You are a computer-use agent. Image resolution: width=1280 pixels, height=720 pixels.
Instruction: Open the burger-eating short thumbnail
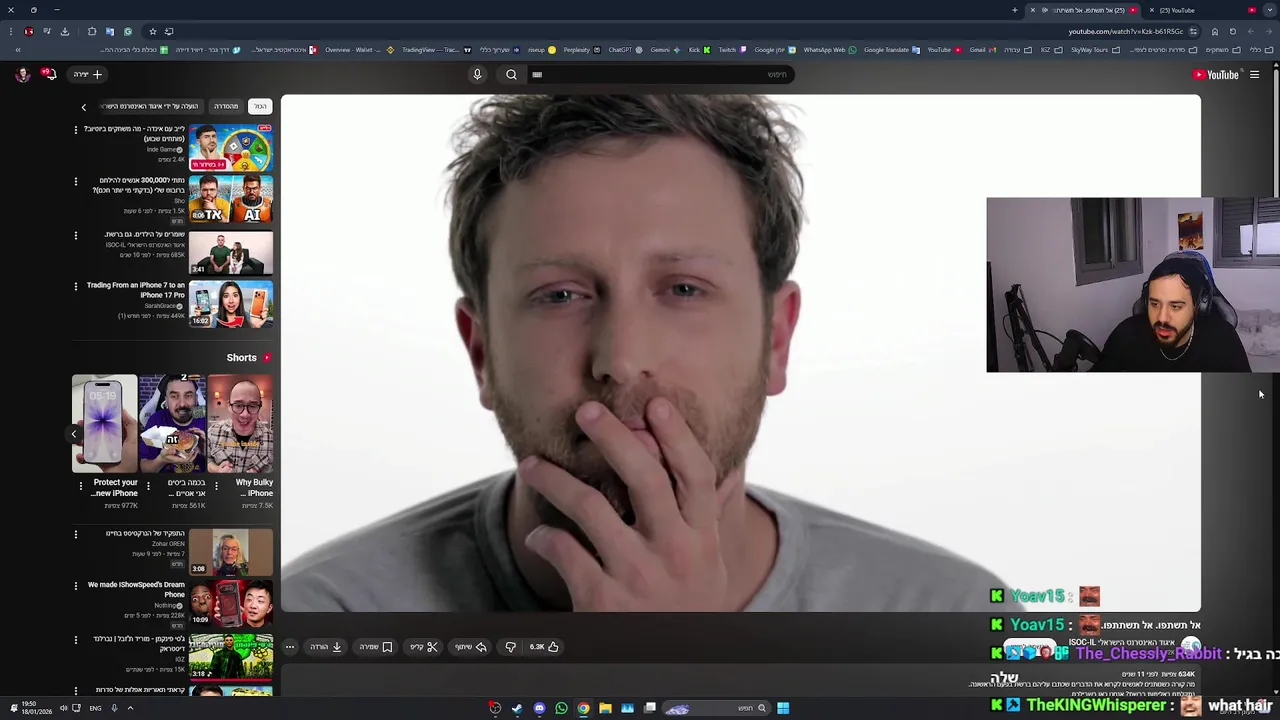coord(172,424)
